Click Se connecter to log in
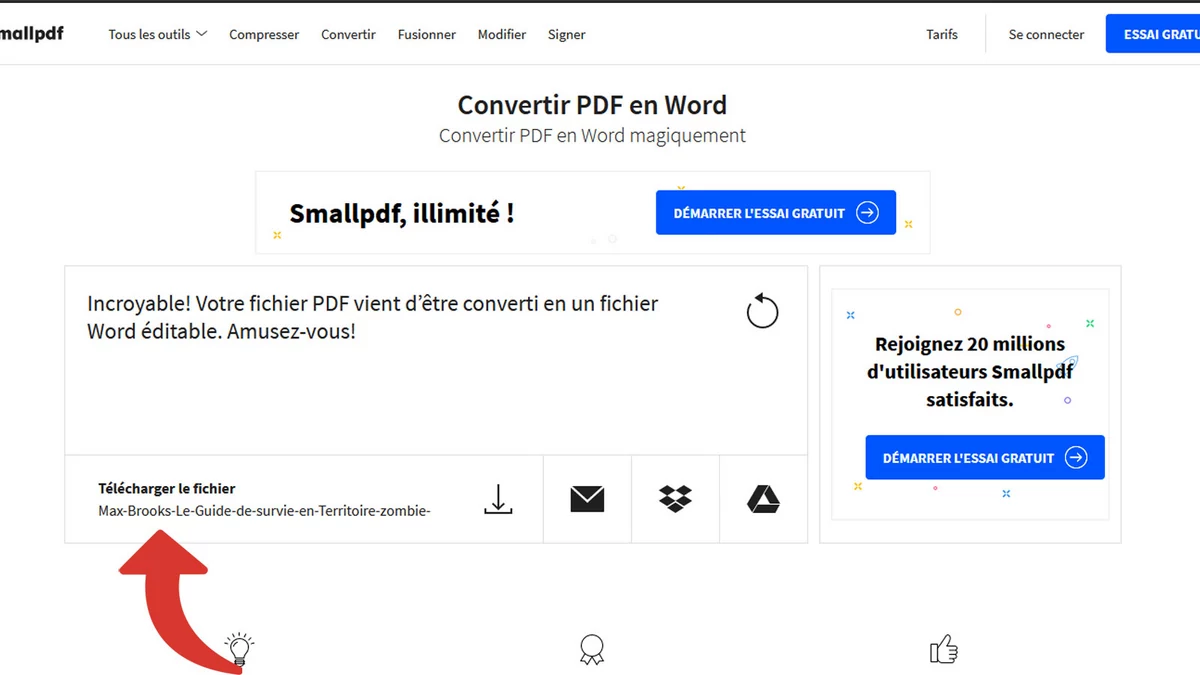Screen dimensions: 1200x675 coord(1046,34)
